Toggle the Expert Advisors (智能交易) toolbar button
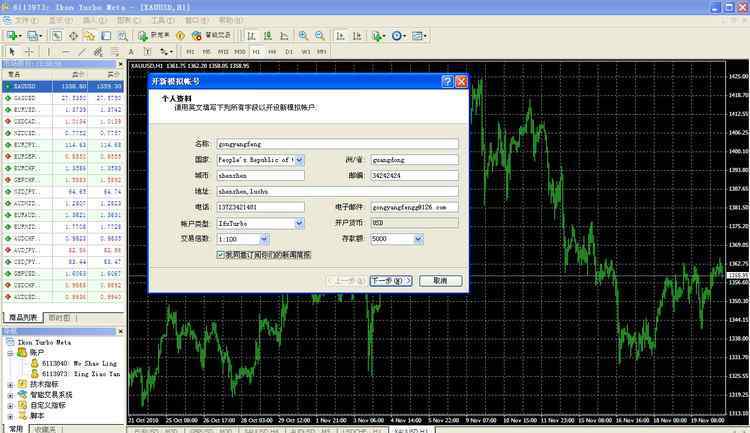Image resolution: width=750 pixels, height=433 pixels. (x=211, y=36)
